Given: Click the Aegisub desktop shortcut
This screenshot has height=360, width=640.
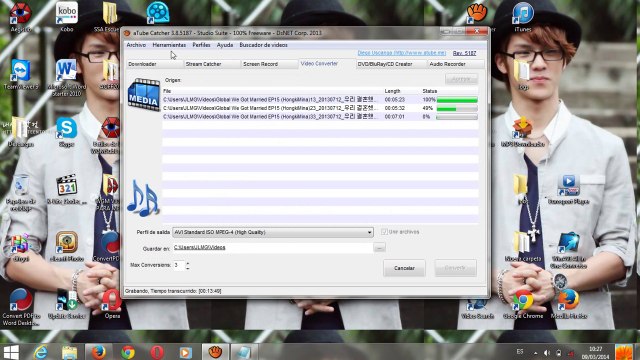Looking at the screenshot, I should [20, 17].
